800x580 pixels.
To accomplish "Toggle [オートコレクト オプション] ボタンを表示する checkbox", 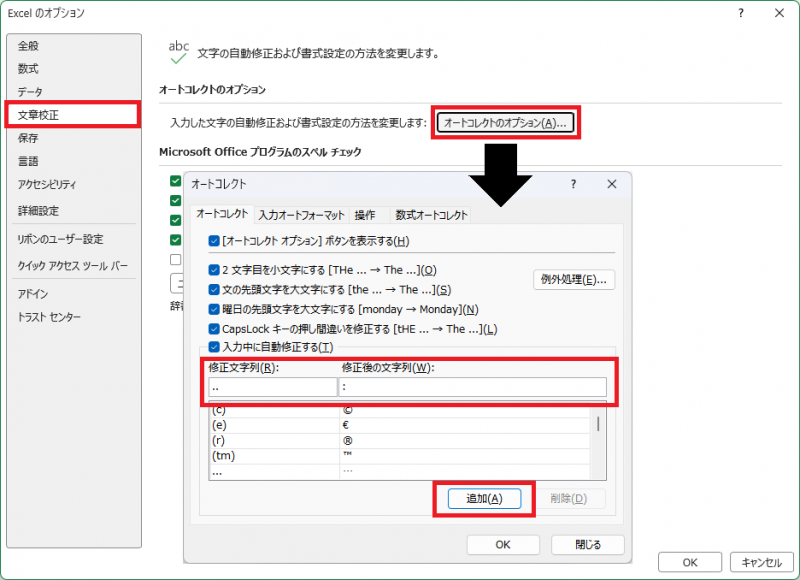I will pos(214,241).
